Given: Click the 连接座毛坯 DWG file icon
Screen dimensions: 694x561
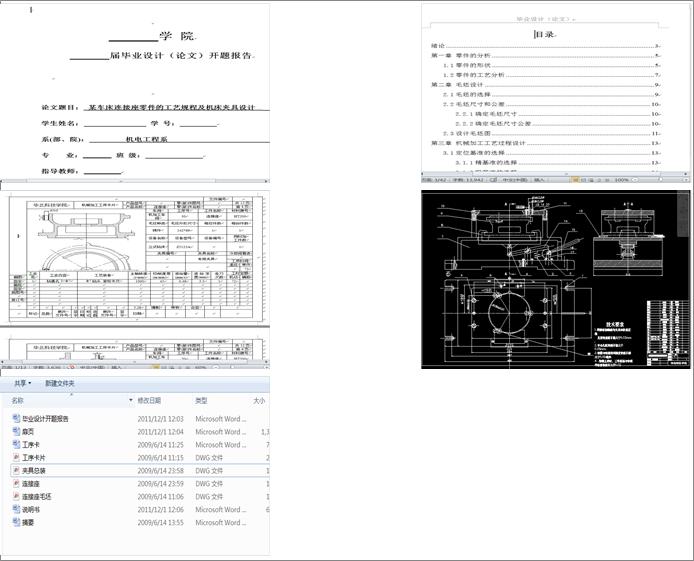Looking at the screenshot, I should point(16,497).
